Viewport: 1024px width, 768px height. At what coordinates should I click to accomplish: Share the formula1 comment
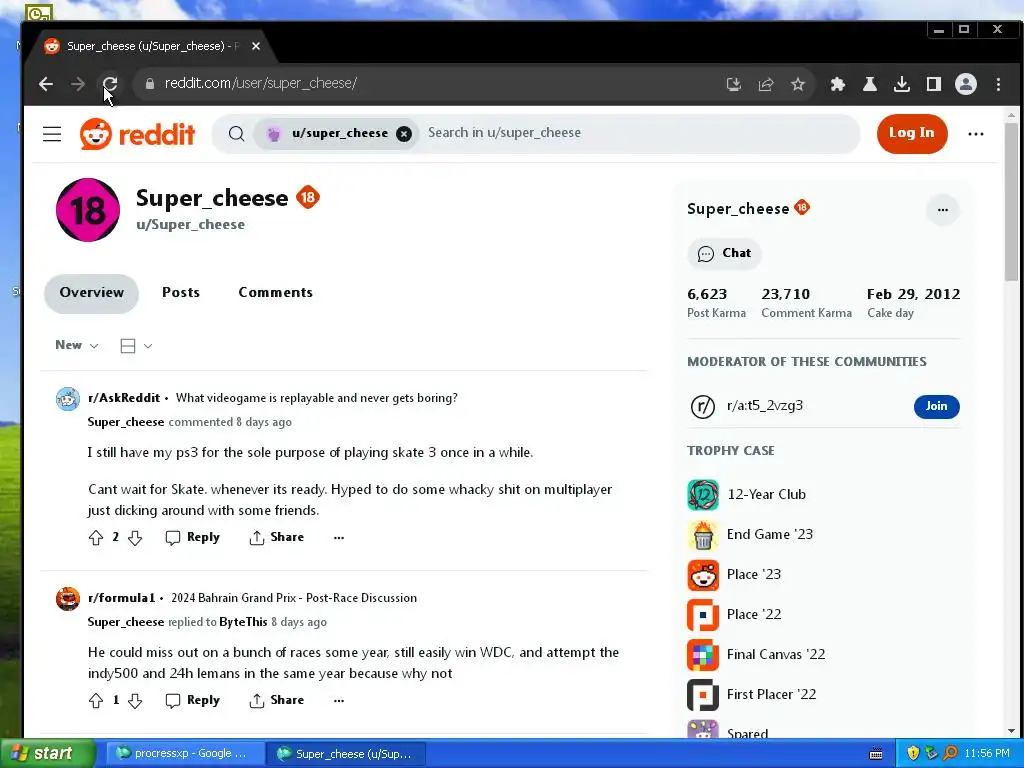277,700
